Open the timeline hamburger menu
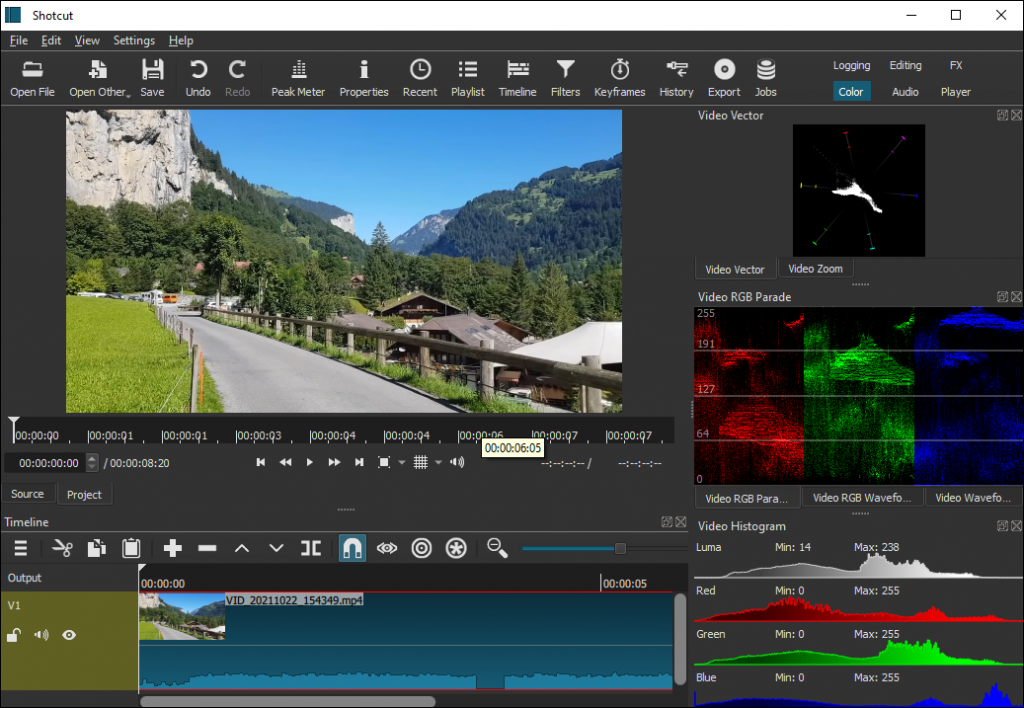This screenshot has width=1024, height=708. tap(20, 547)
